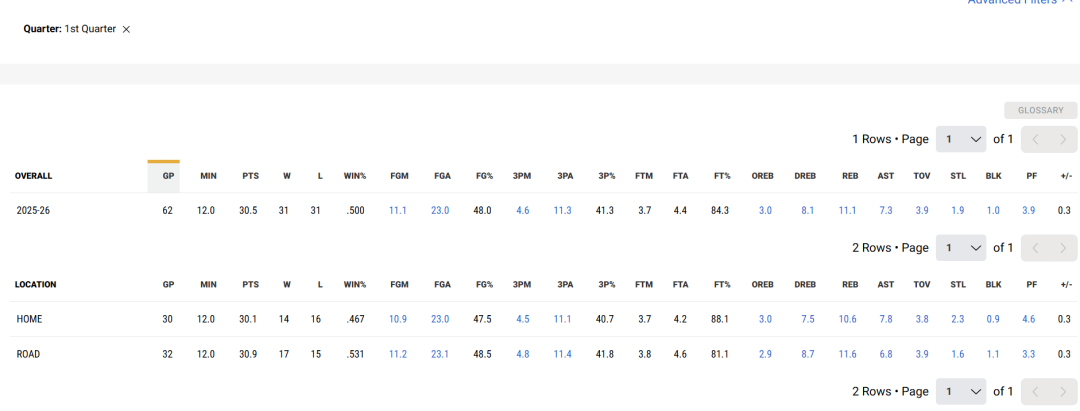Click the 2025-26 FGM value 11.1
This screenshot has width=1080, height=411.
coord(398,210)
